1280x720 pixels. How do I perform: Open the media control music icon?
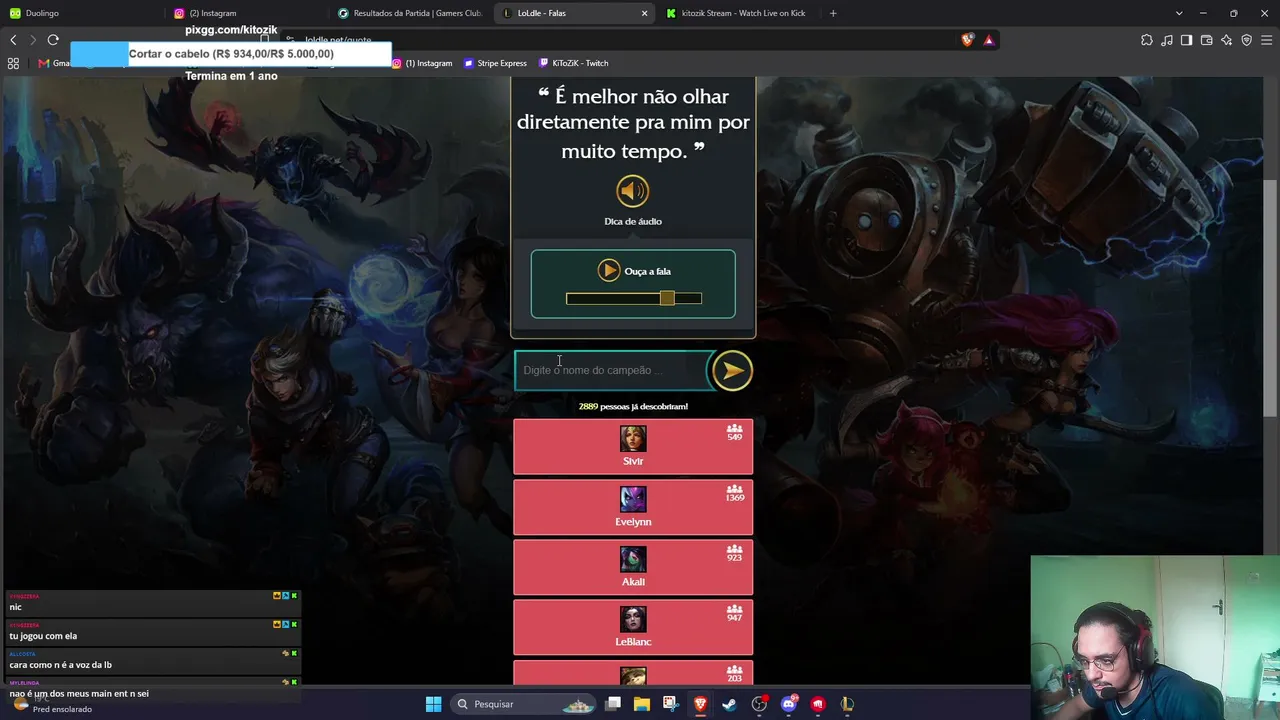click(1166, 40)
